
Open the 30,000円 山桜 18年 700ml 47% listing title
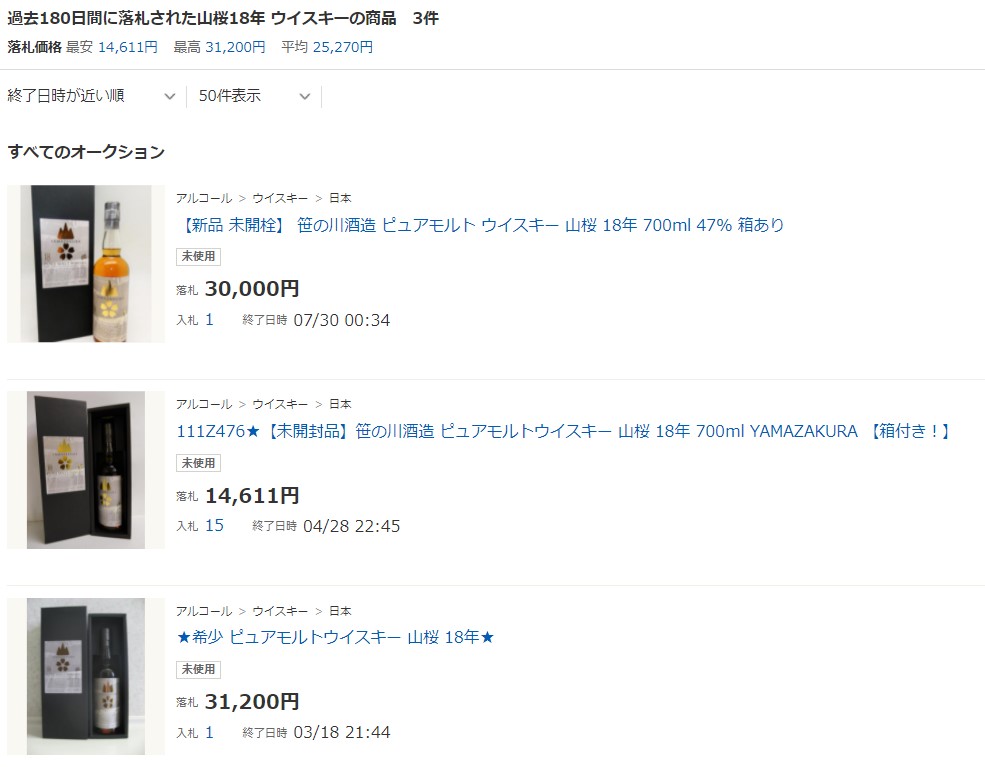point(481,225)
